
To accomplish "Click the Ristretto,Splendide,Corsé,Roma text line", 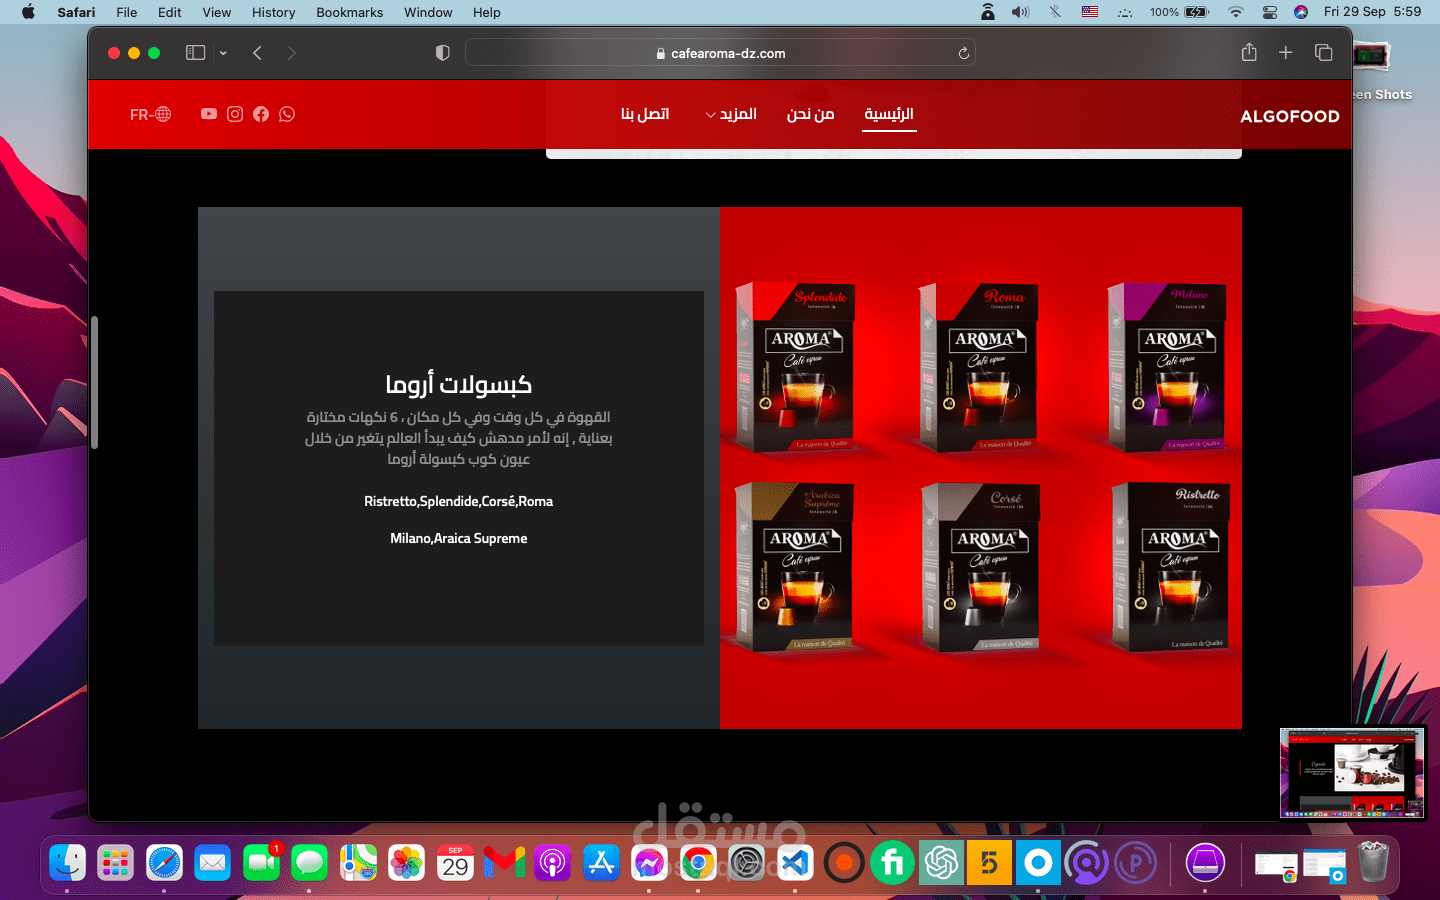I will pos(458,501).
